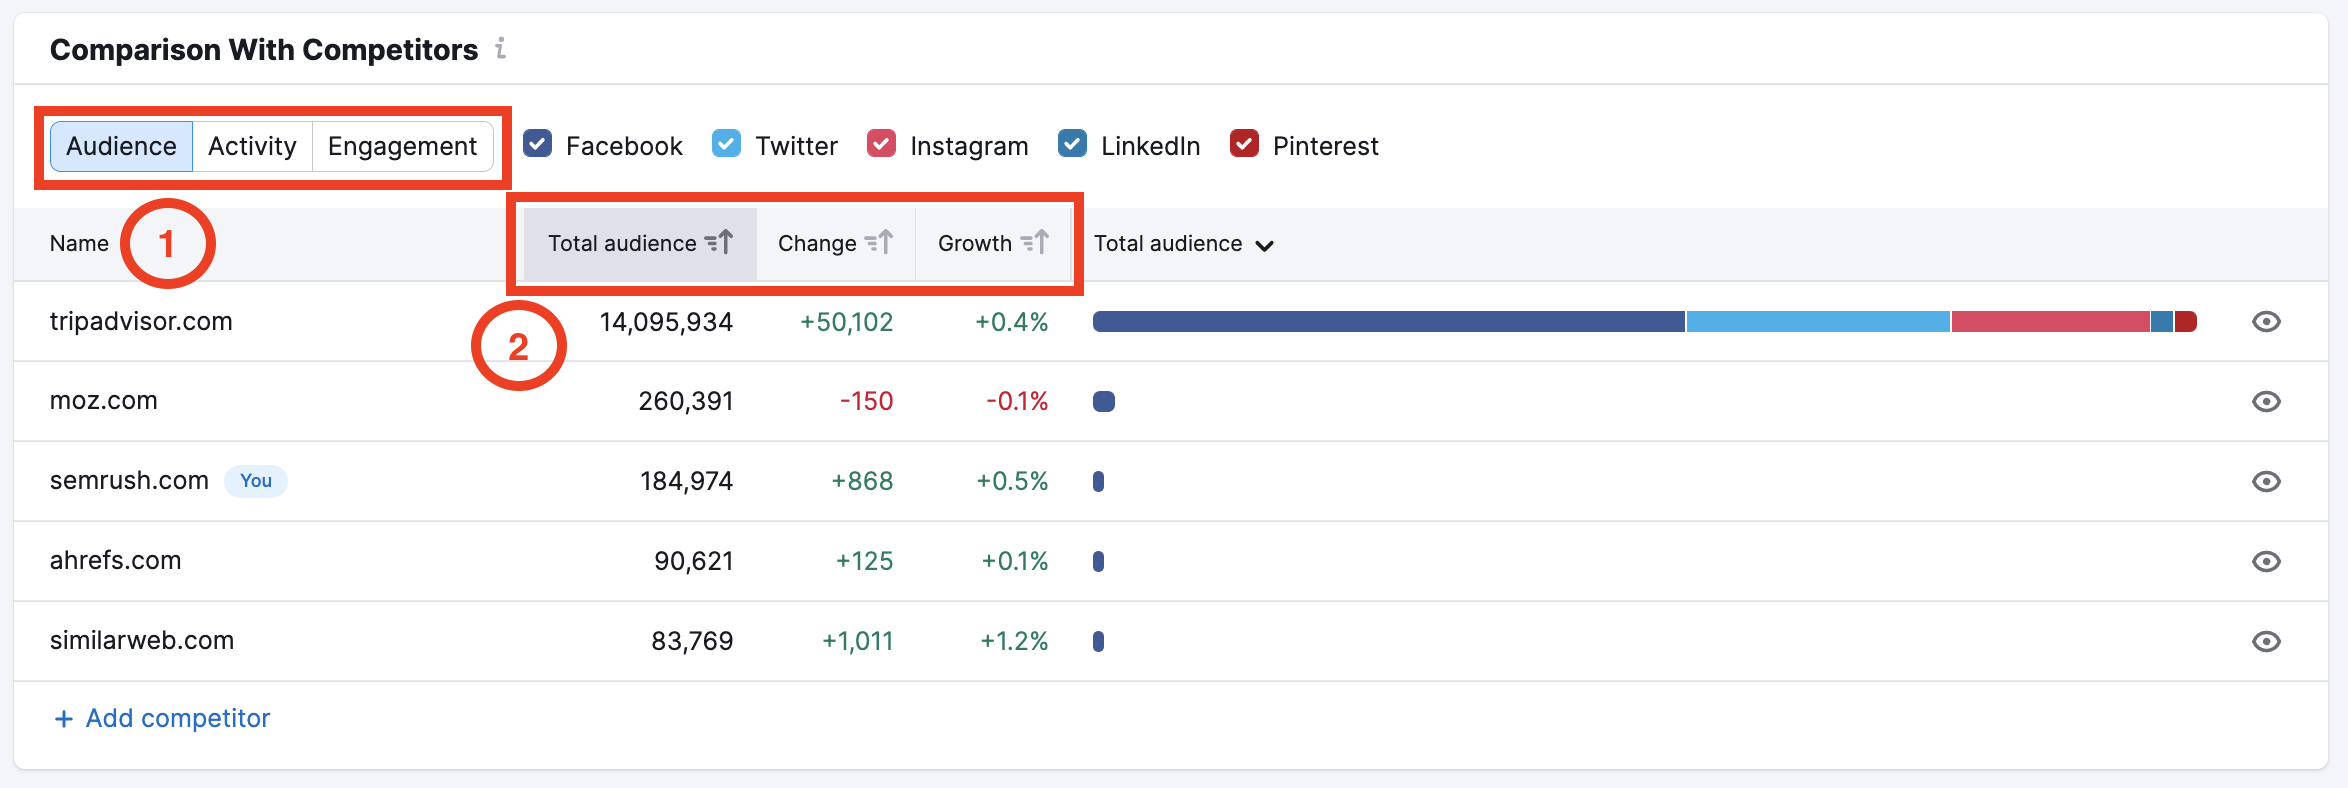
Task: Click the semrush.com name cell
Action: [x=129, y=480]
